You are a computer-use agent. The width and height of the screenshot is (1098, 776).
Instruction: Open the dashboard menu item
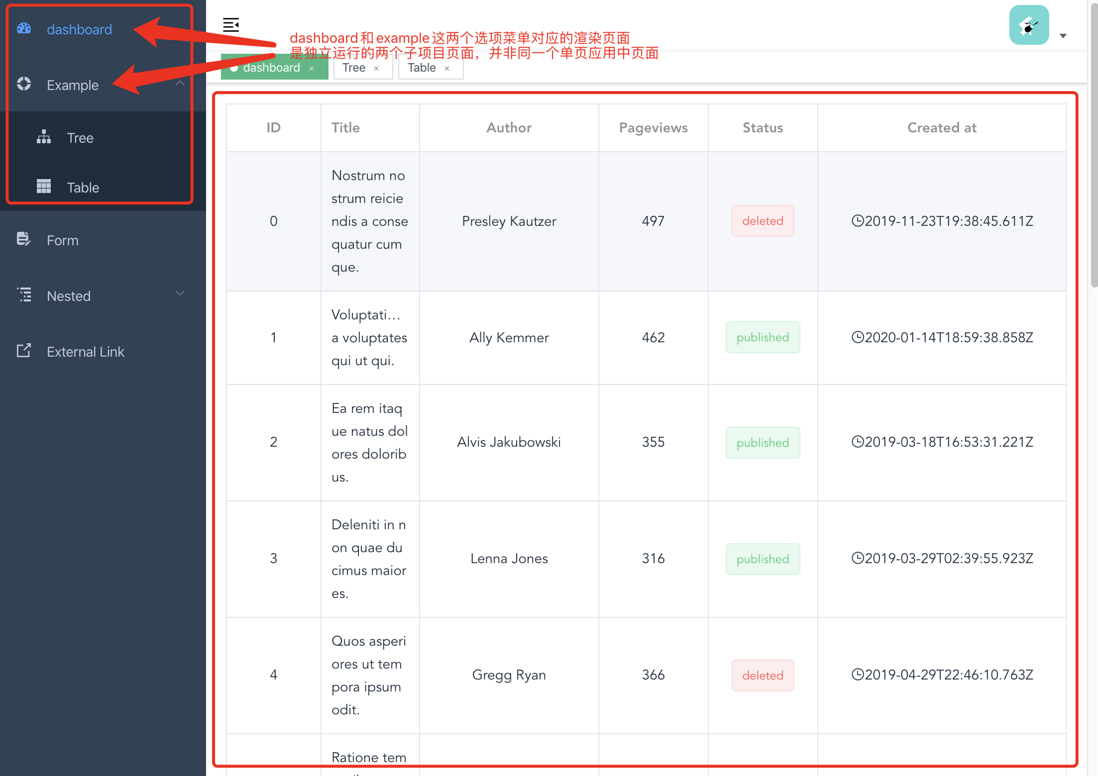pos(103,29)
